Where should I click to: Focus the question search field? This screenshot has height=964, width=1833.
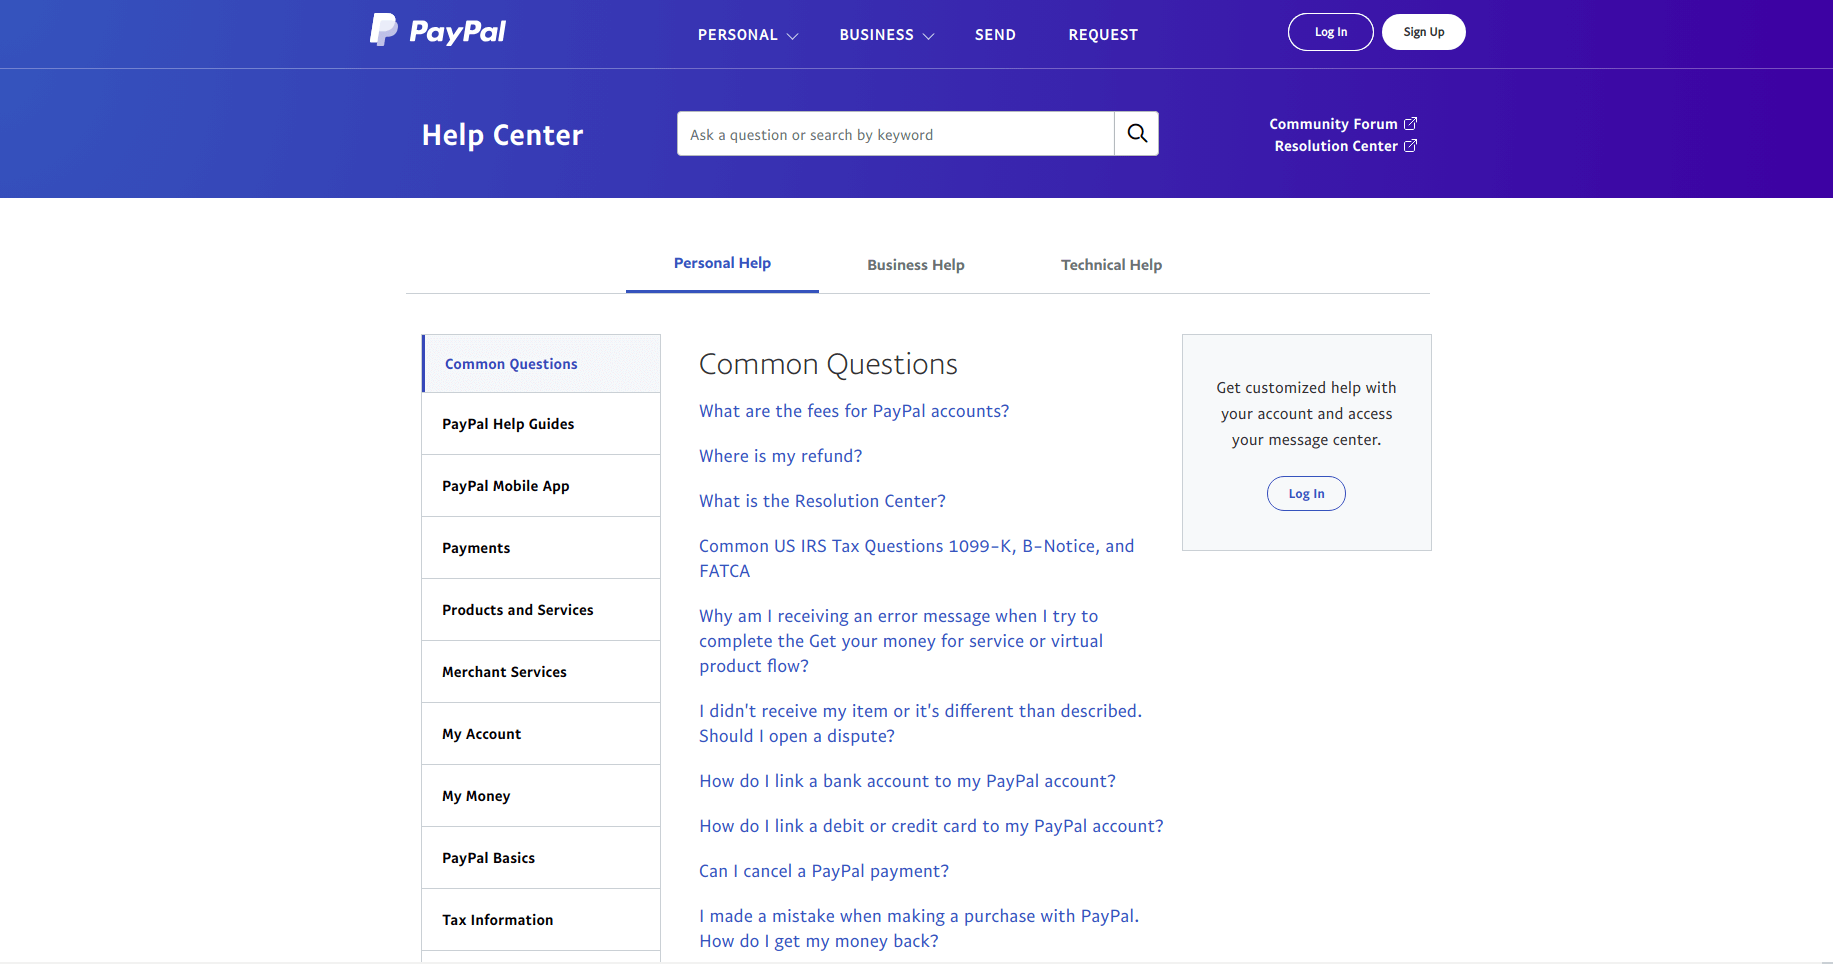point(896,134)
